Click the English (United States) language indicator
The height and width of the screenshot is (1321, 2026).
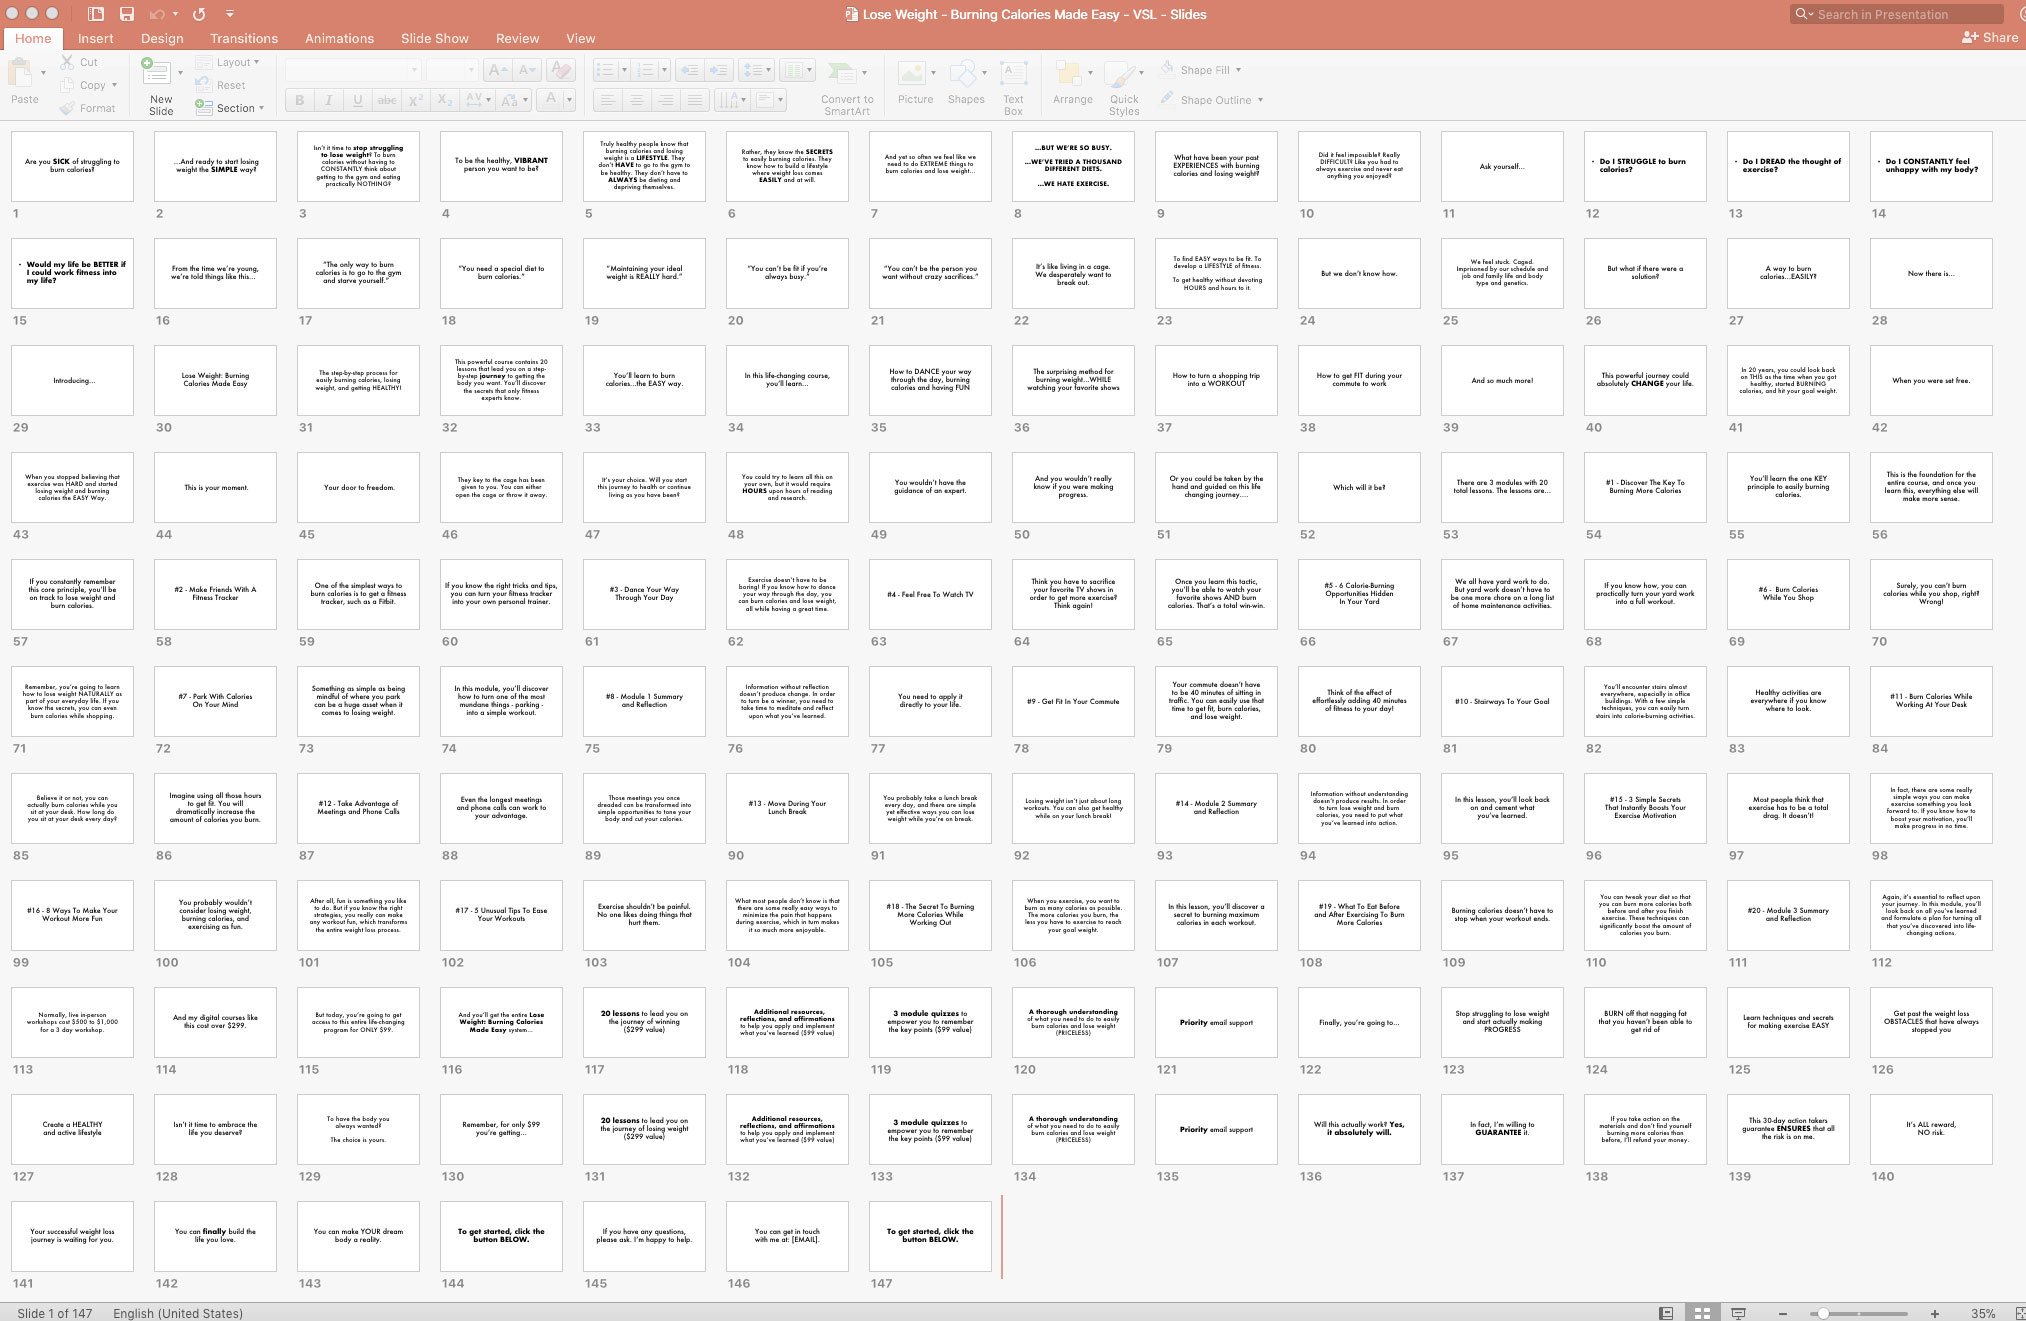click(x=178, y=1313)
